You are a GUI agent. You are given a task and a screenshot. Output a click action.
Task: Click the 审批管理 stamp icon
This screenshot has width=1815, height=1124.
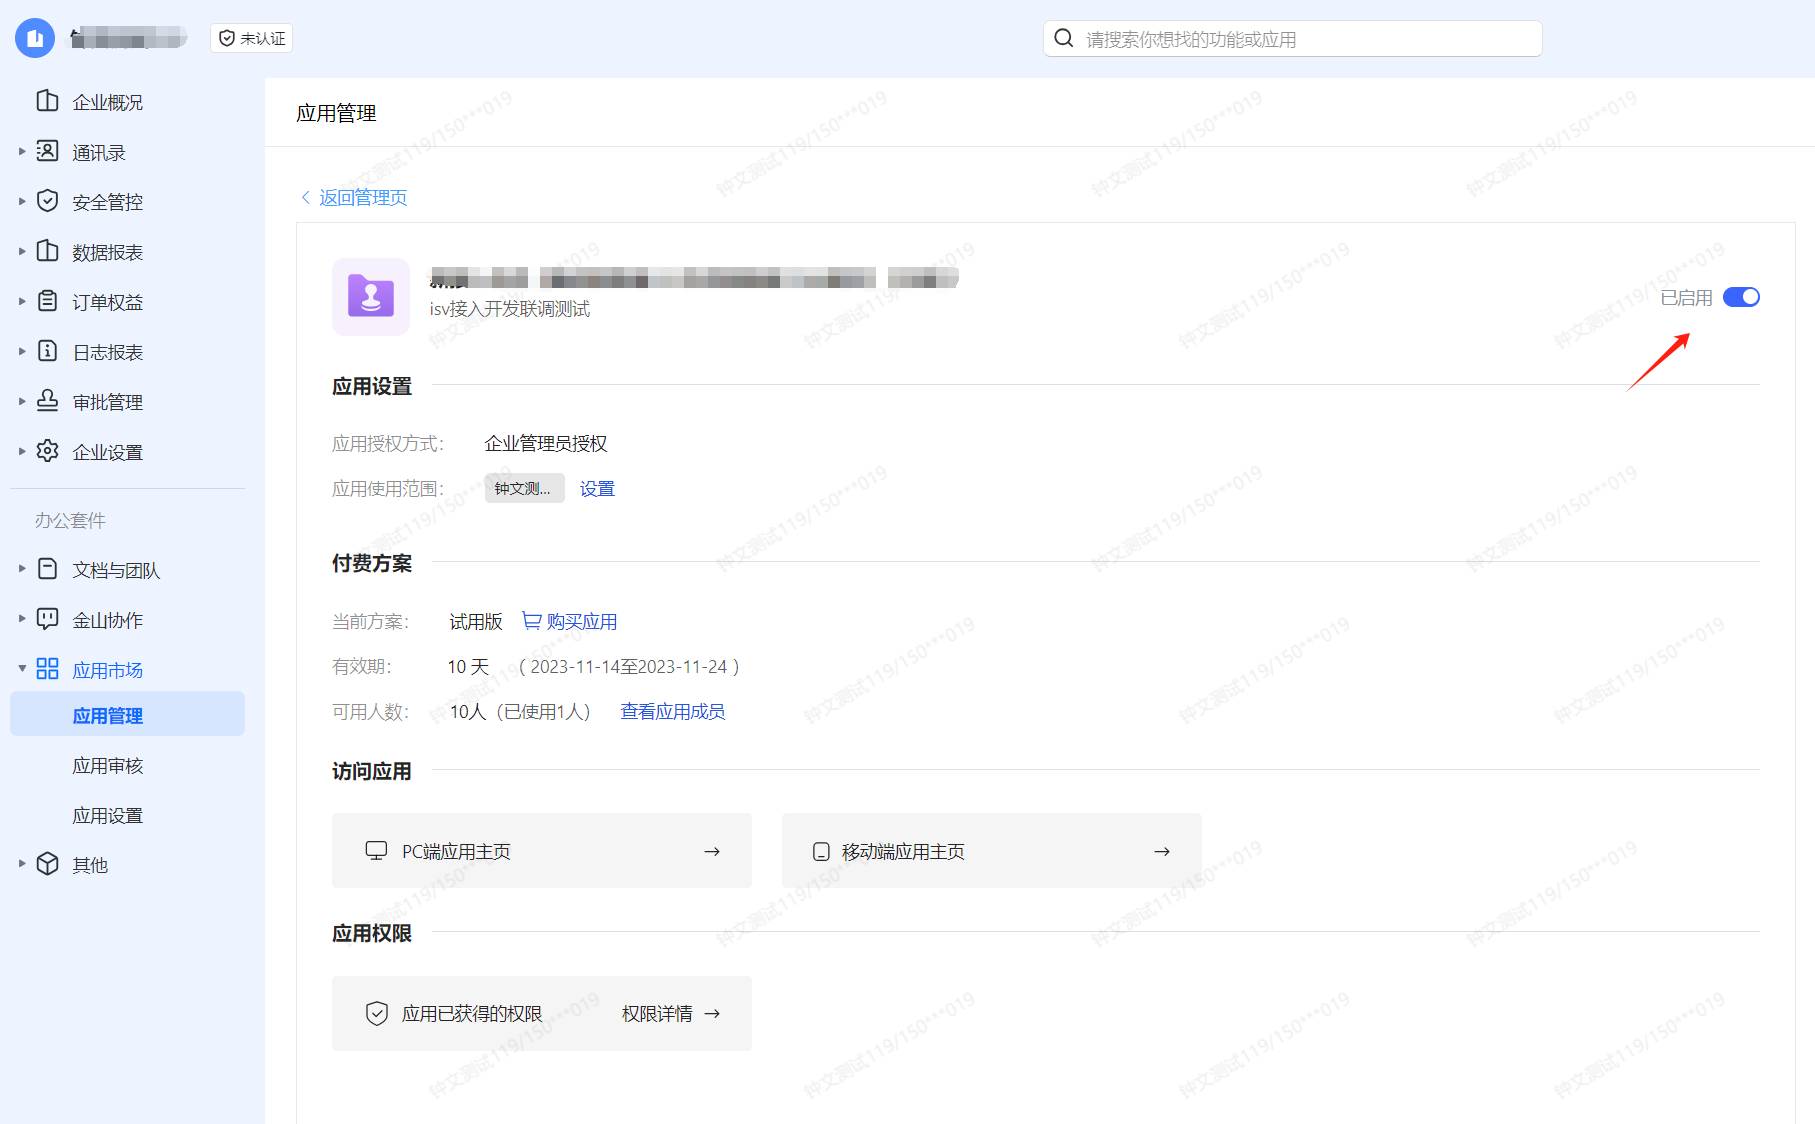pyautogui.click(x=47, y=401)
